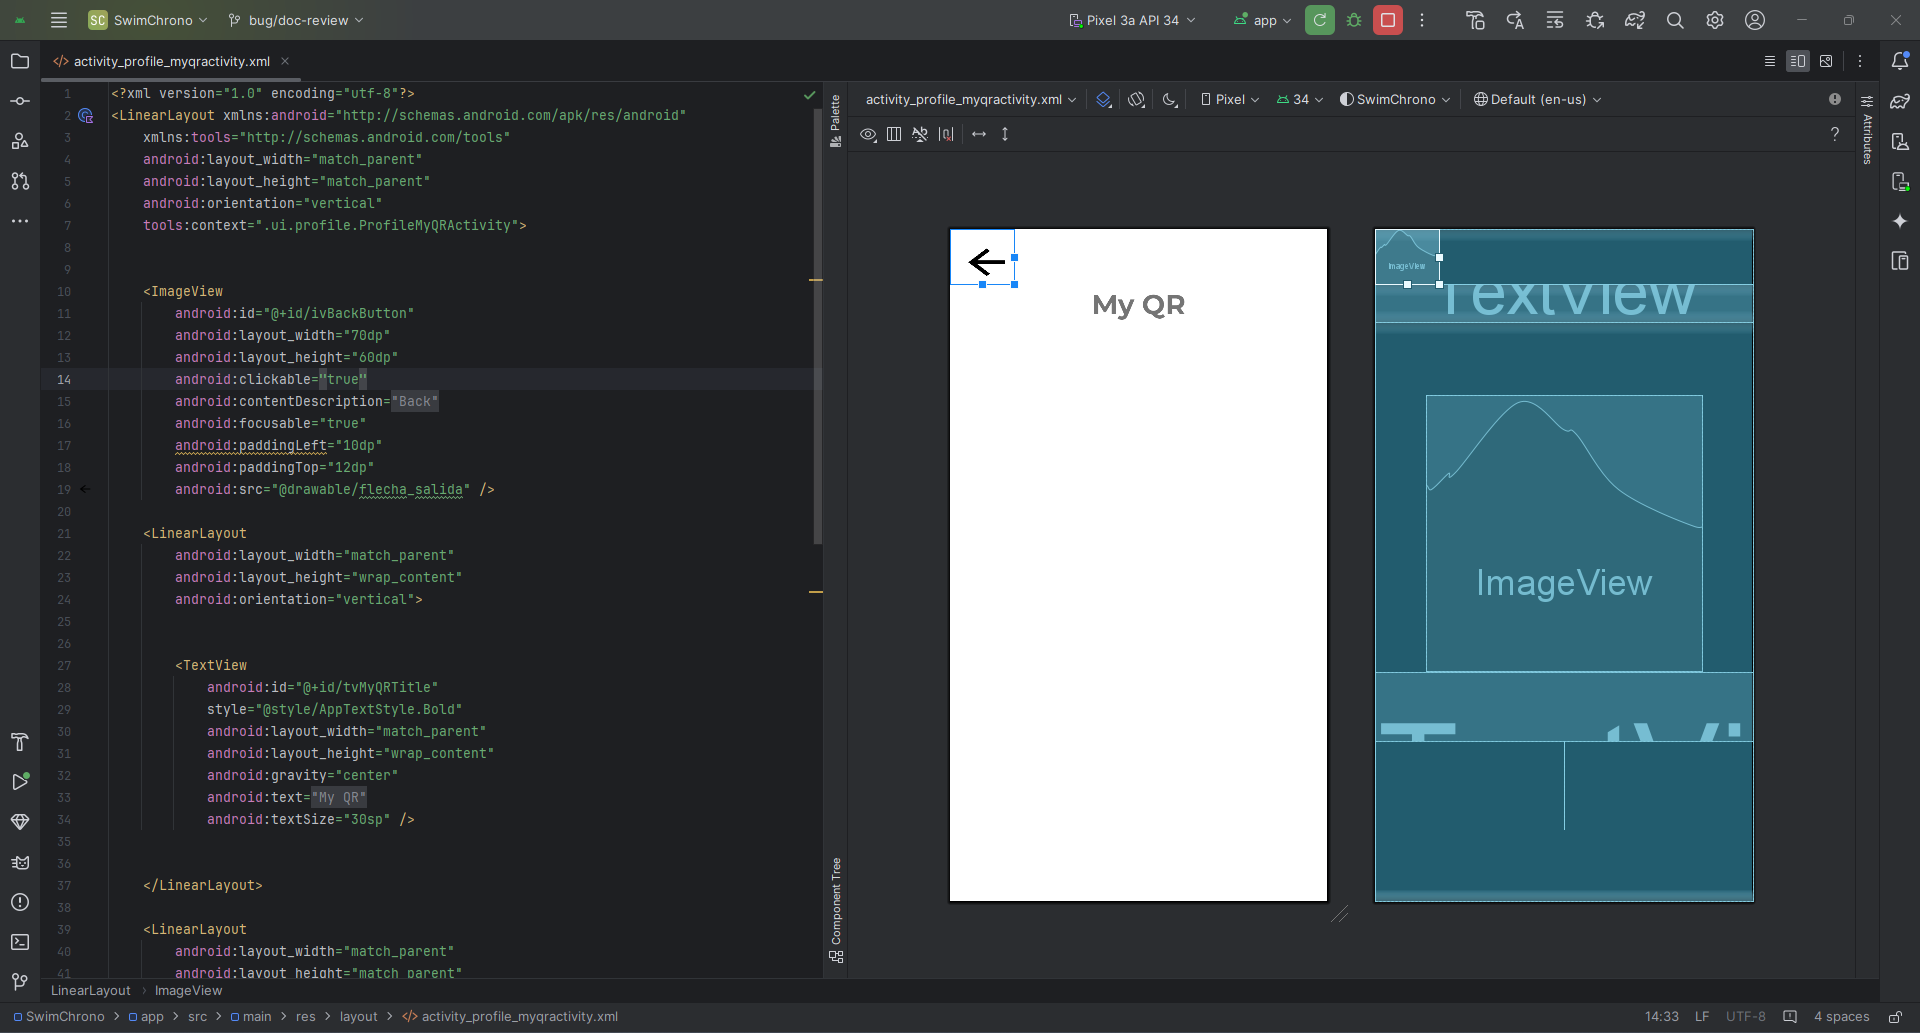The height and width of the screenshot is (1033, 1920).
Task: Switch editor to Code only view
Action: pyautogui.click(x=1770, y=61)
